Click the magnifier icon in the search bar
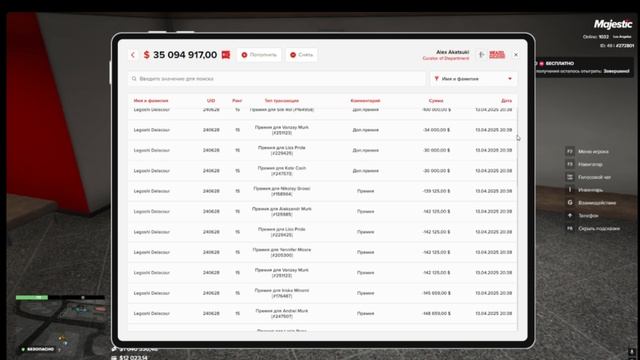Image resolution: width=640 pixels, height=360 pixels. click(x=134, y=79)
